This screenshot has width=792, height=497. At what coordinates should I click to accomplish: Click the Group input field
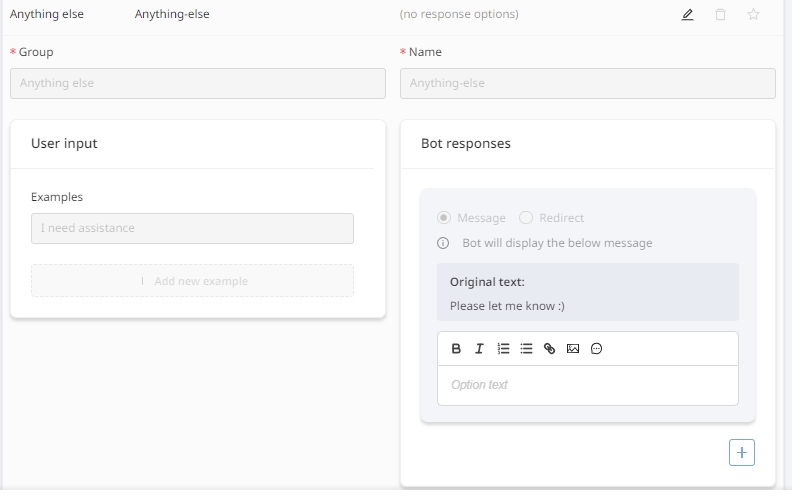click(x=197, y=83)
